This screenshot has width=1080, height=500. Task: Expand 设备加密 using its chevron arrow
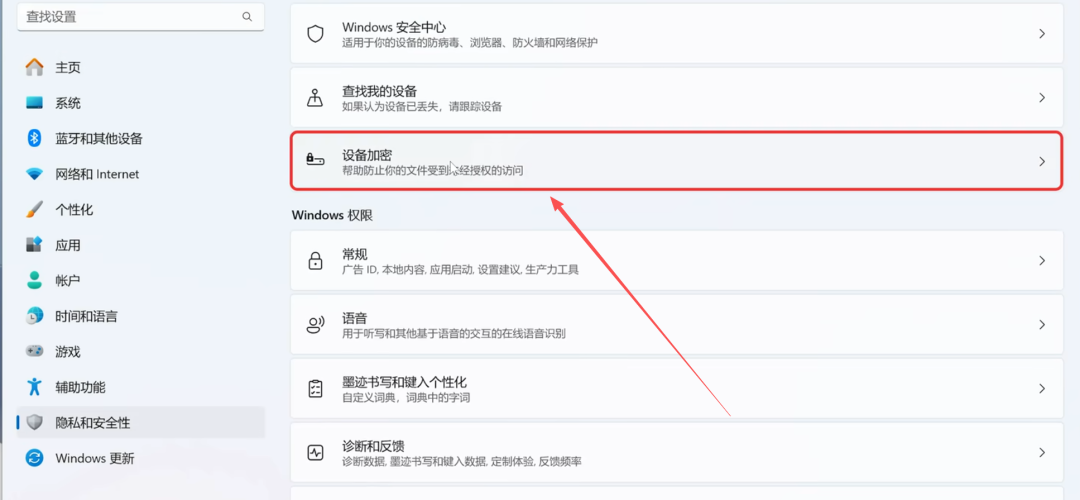pos(1042,161)
